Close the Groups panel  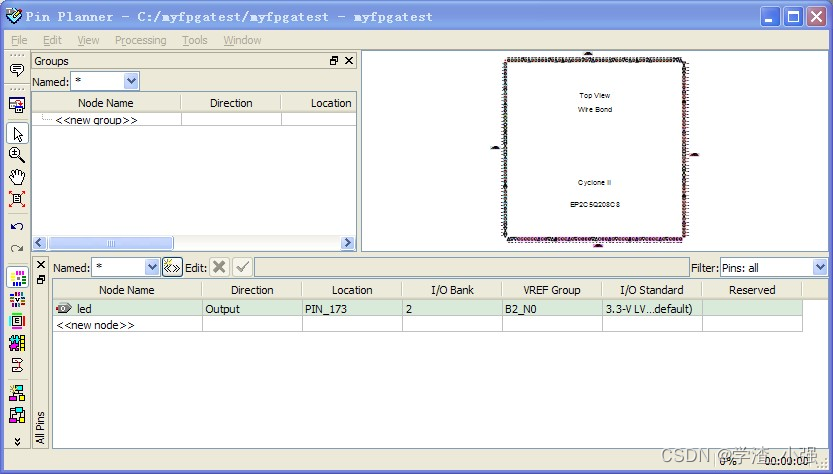click(x=349, y=61)
